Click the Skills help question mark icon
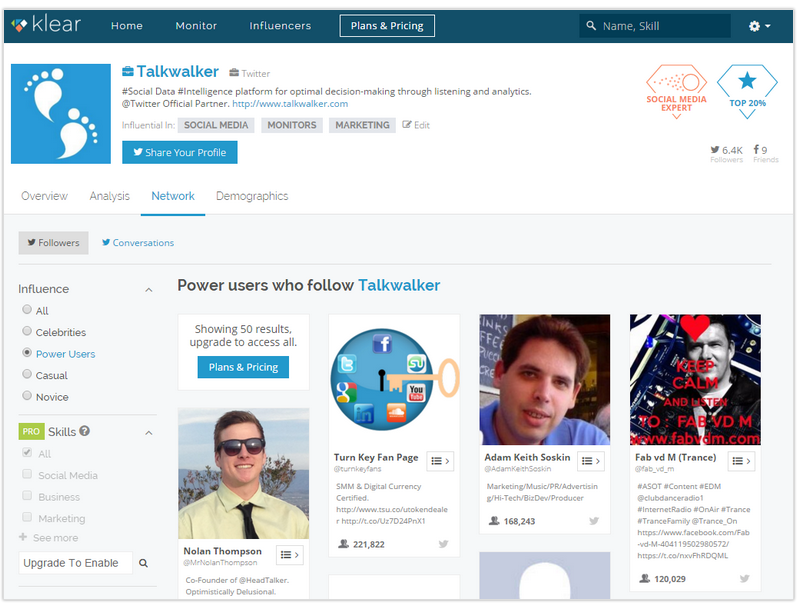 point(85,431)
